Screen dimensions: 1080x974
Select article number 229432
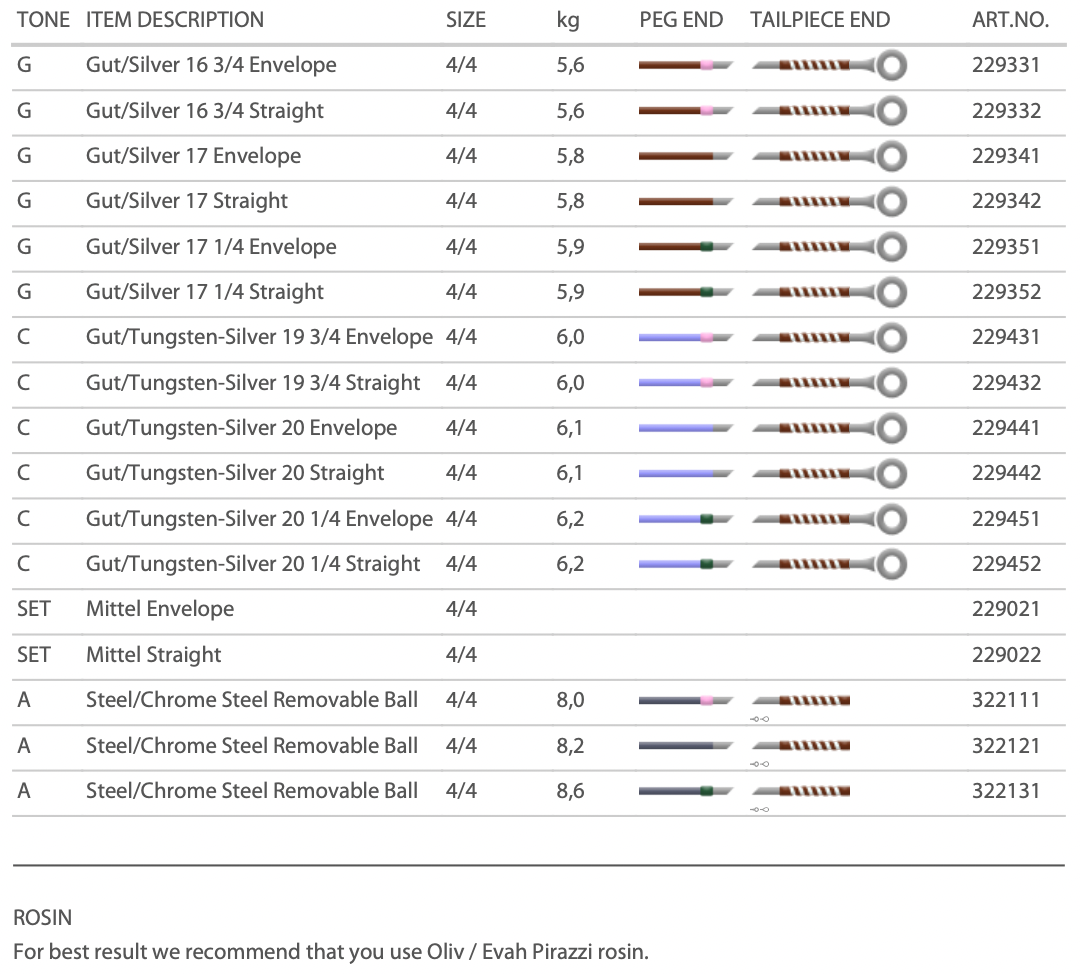[x=1006, y=383]
